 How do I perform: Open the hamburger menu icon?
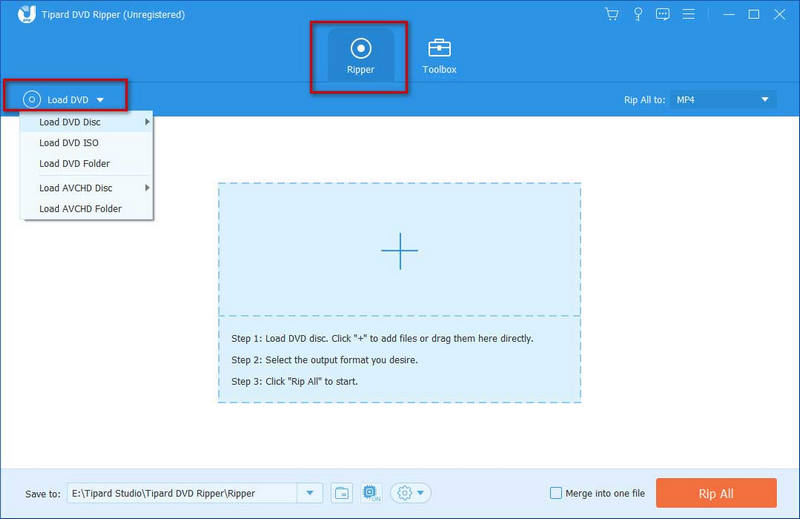pos(689,14)
